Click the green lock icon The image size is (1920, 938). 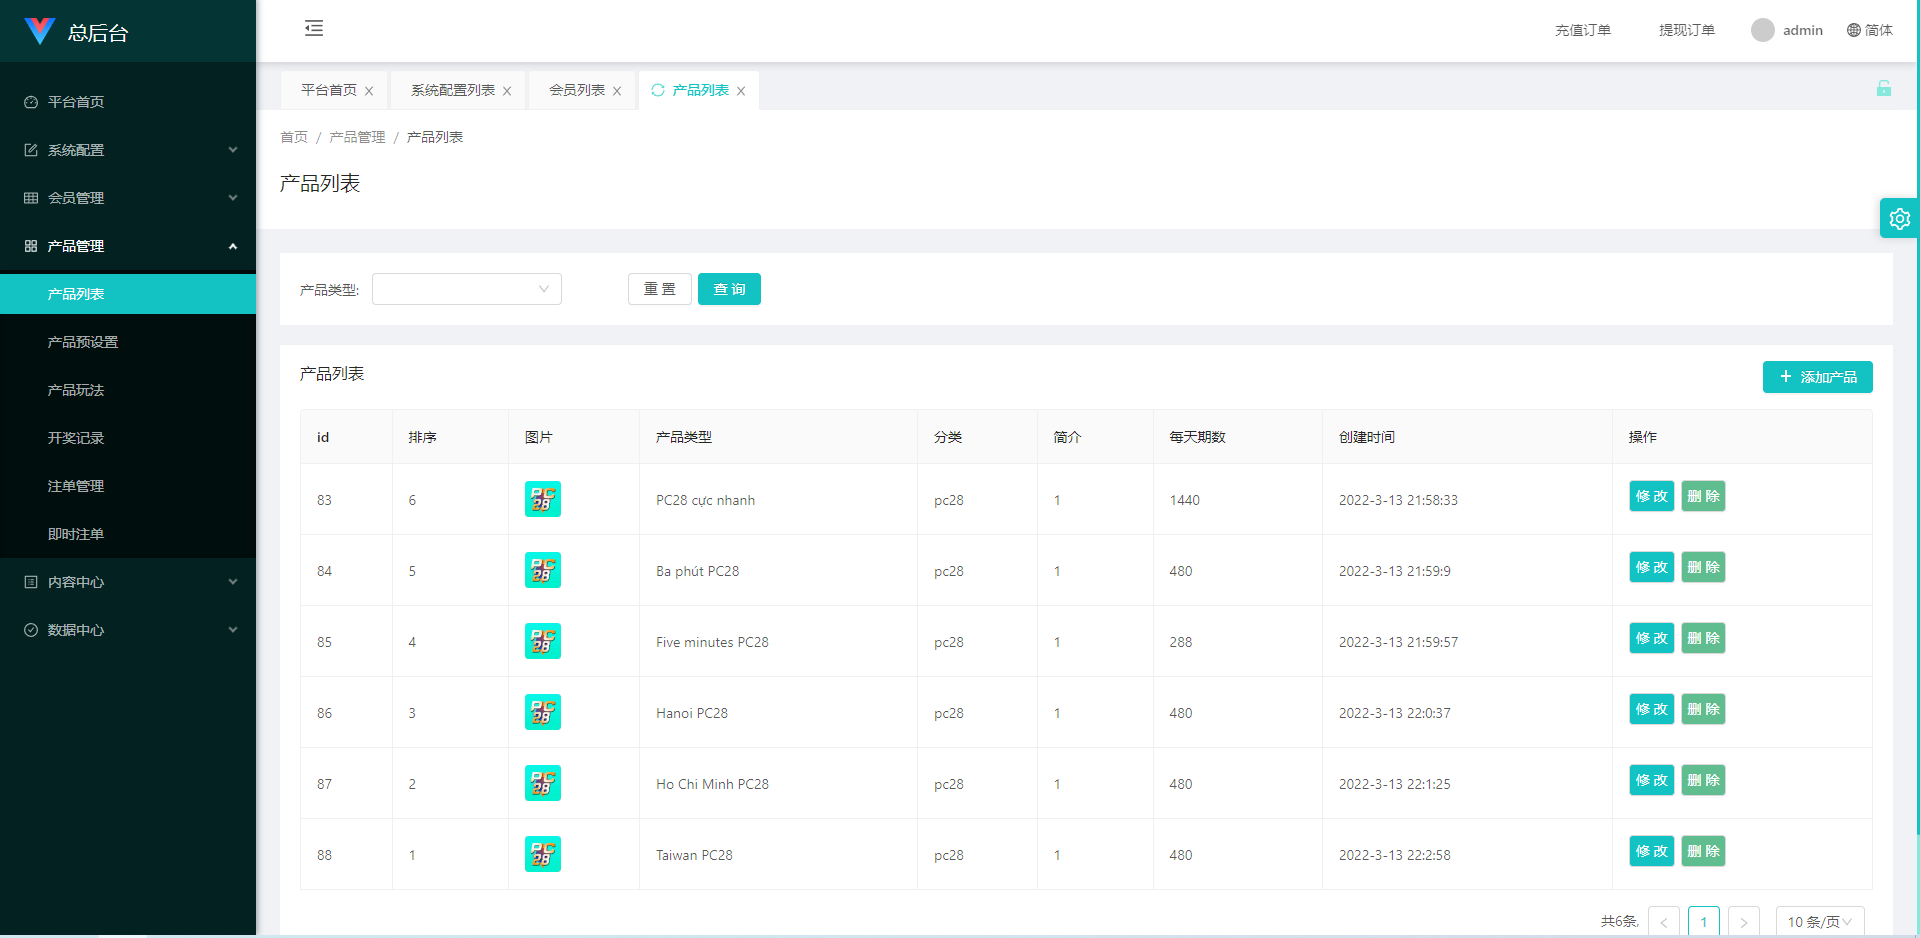click(x=1883, y=89)
